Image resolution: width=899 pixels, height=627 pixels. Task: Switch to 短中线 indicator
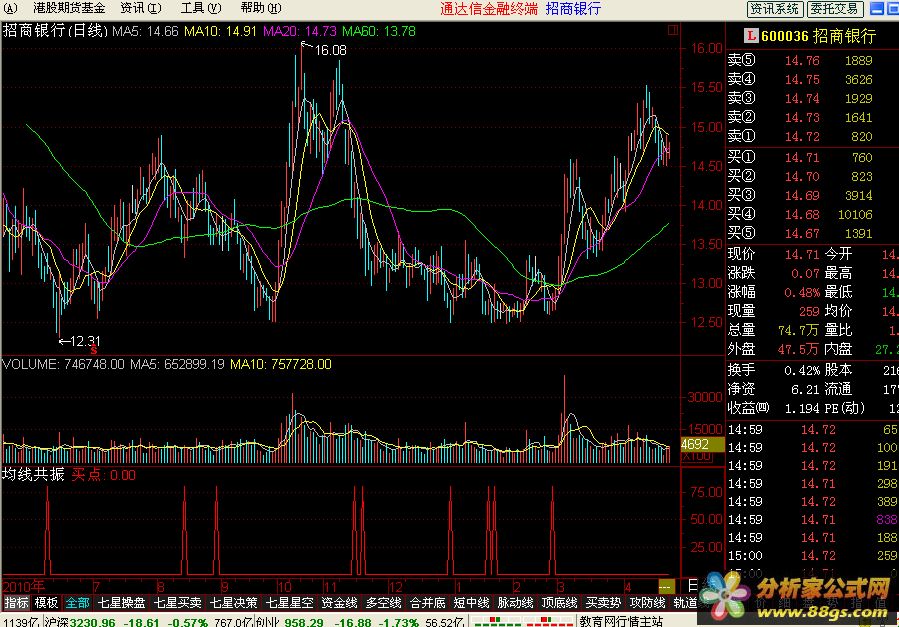tap(471, 603)
